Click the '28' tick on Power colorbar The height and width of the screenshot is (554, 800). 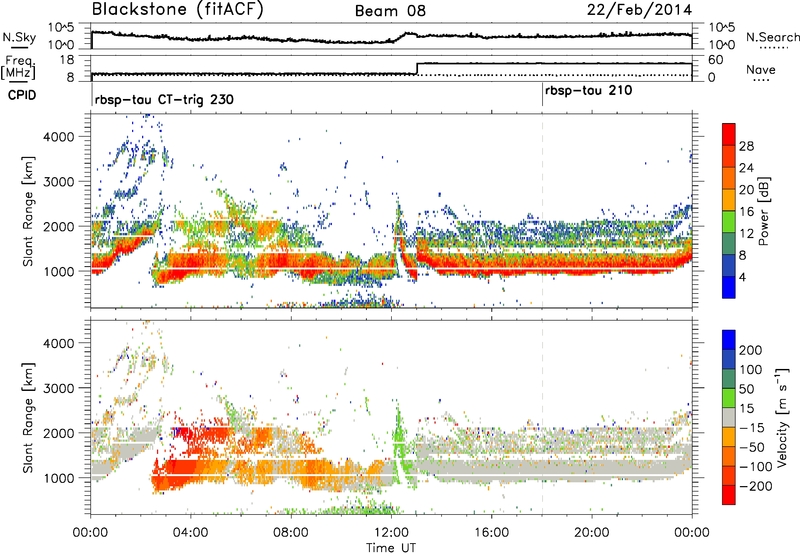pyautogui.click(x=746, y=146)
